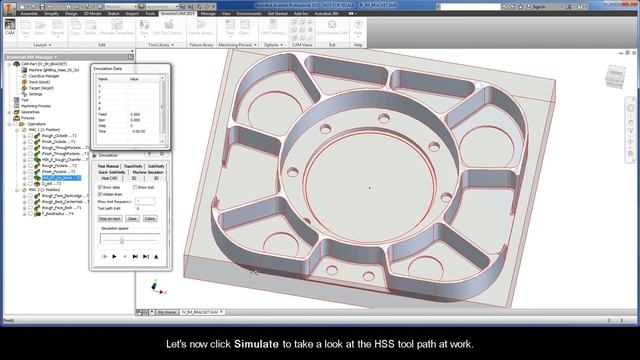The width and height of the screenshot is (640, 360).
Task: Collapse the MAC 1 tree node
Action: point(17,130)
